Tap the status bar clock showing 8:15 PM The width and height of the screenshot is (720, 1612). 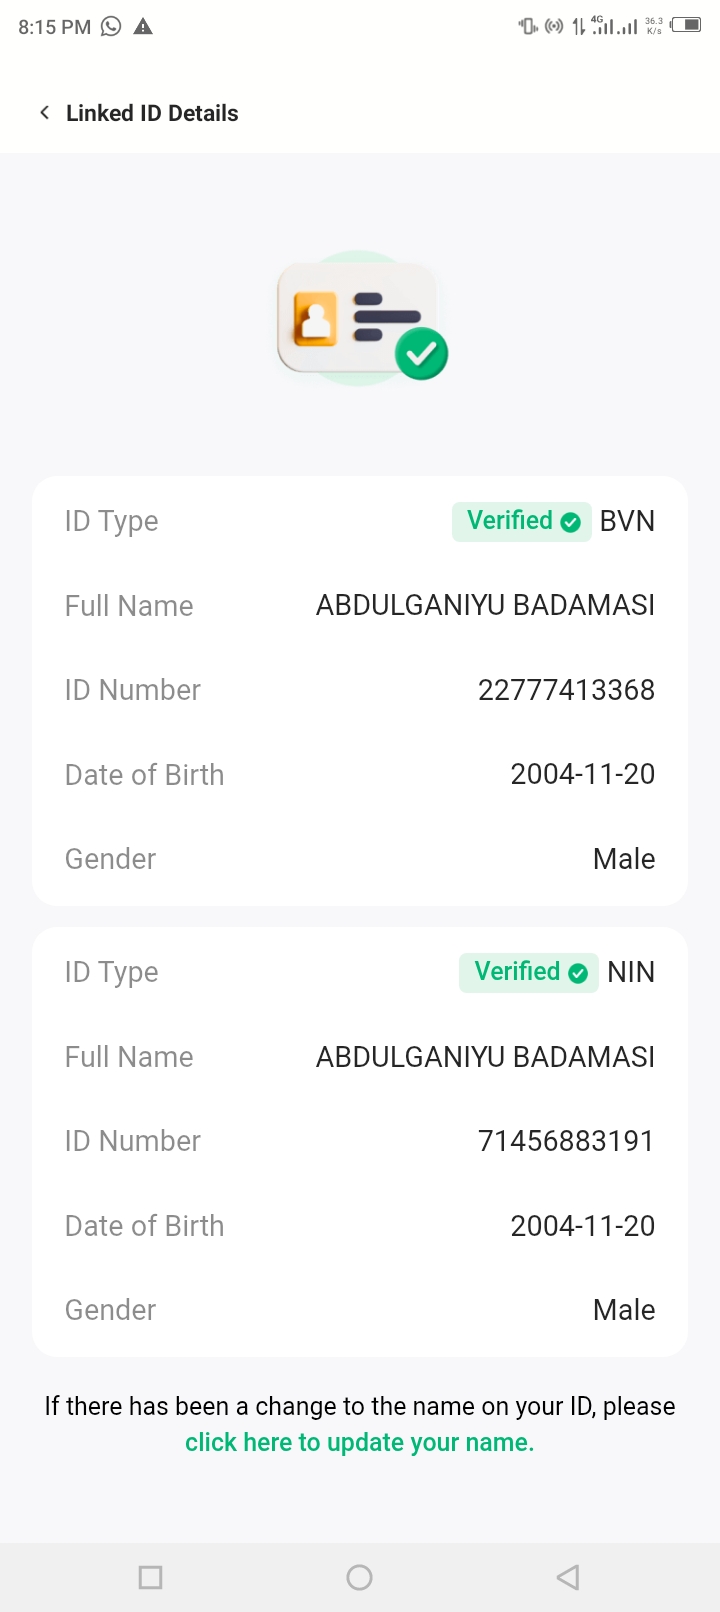(54, 27)
